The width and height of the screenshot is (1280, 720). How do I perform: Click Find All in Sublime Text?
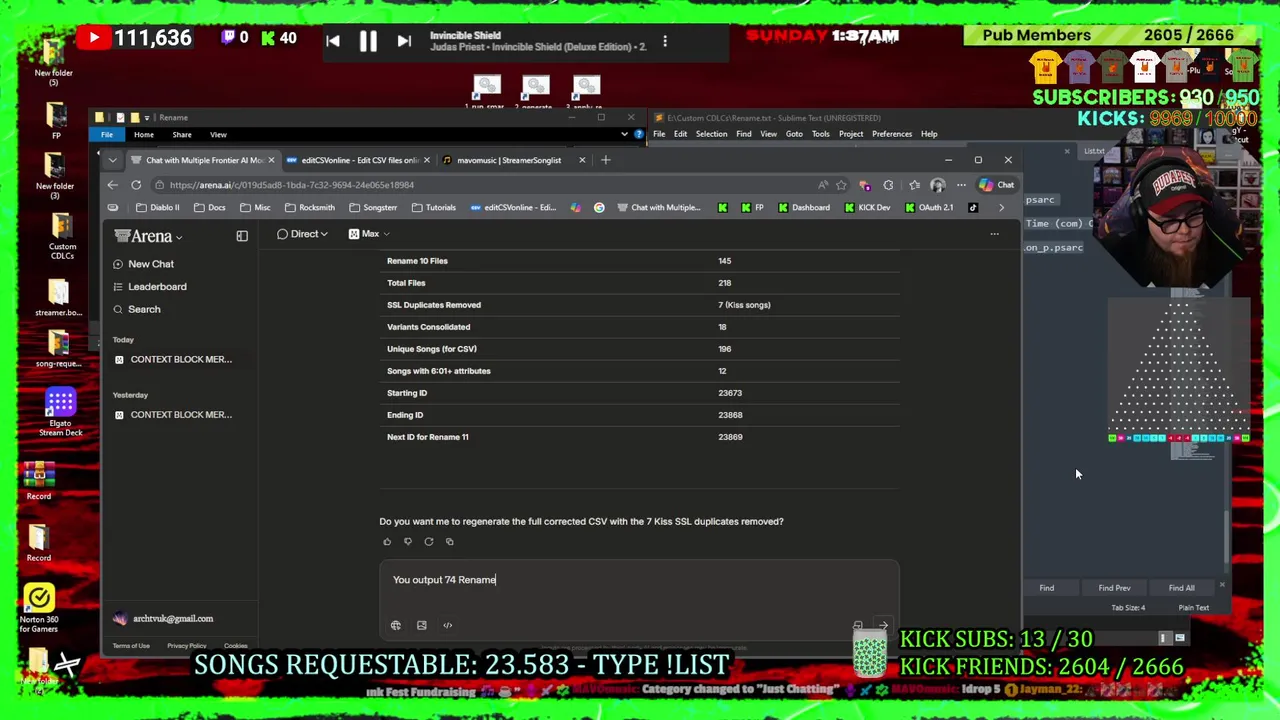(1181, 588)
